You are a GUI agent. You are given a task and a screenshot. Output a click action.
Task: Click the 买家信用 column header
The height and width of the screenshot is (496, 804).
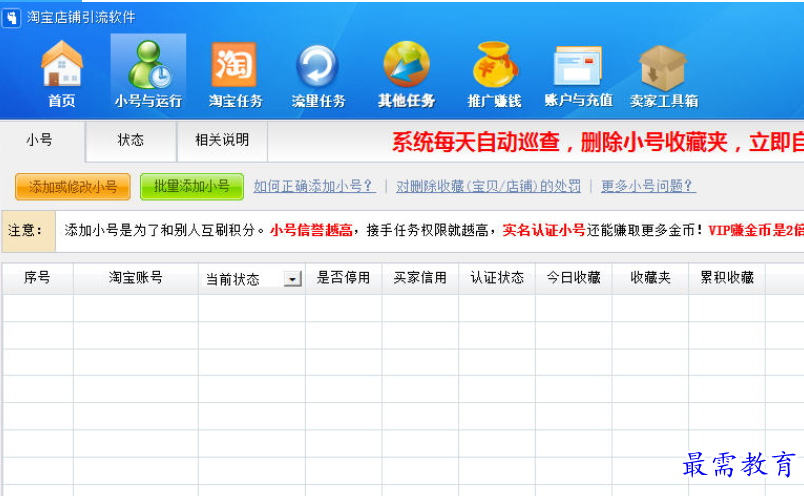click(420, 278)
